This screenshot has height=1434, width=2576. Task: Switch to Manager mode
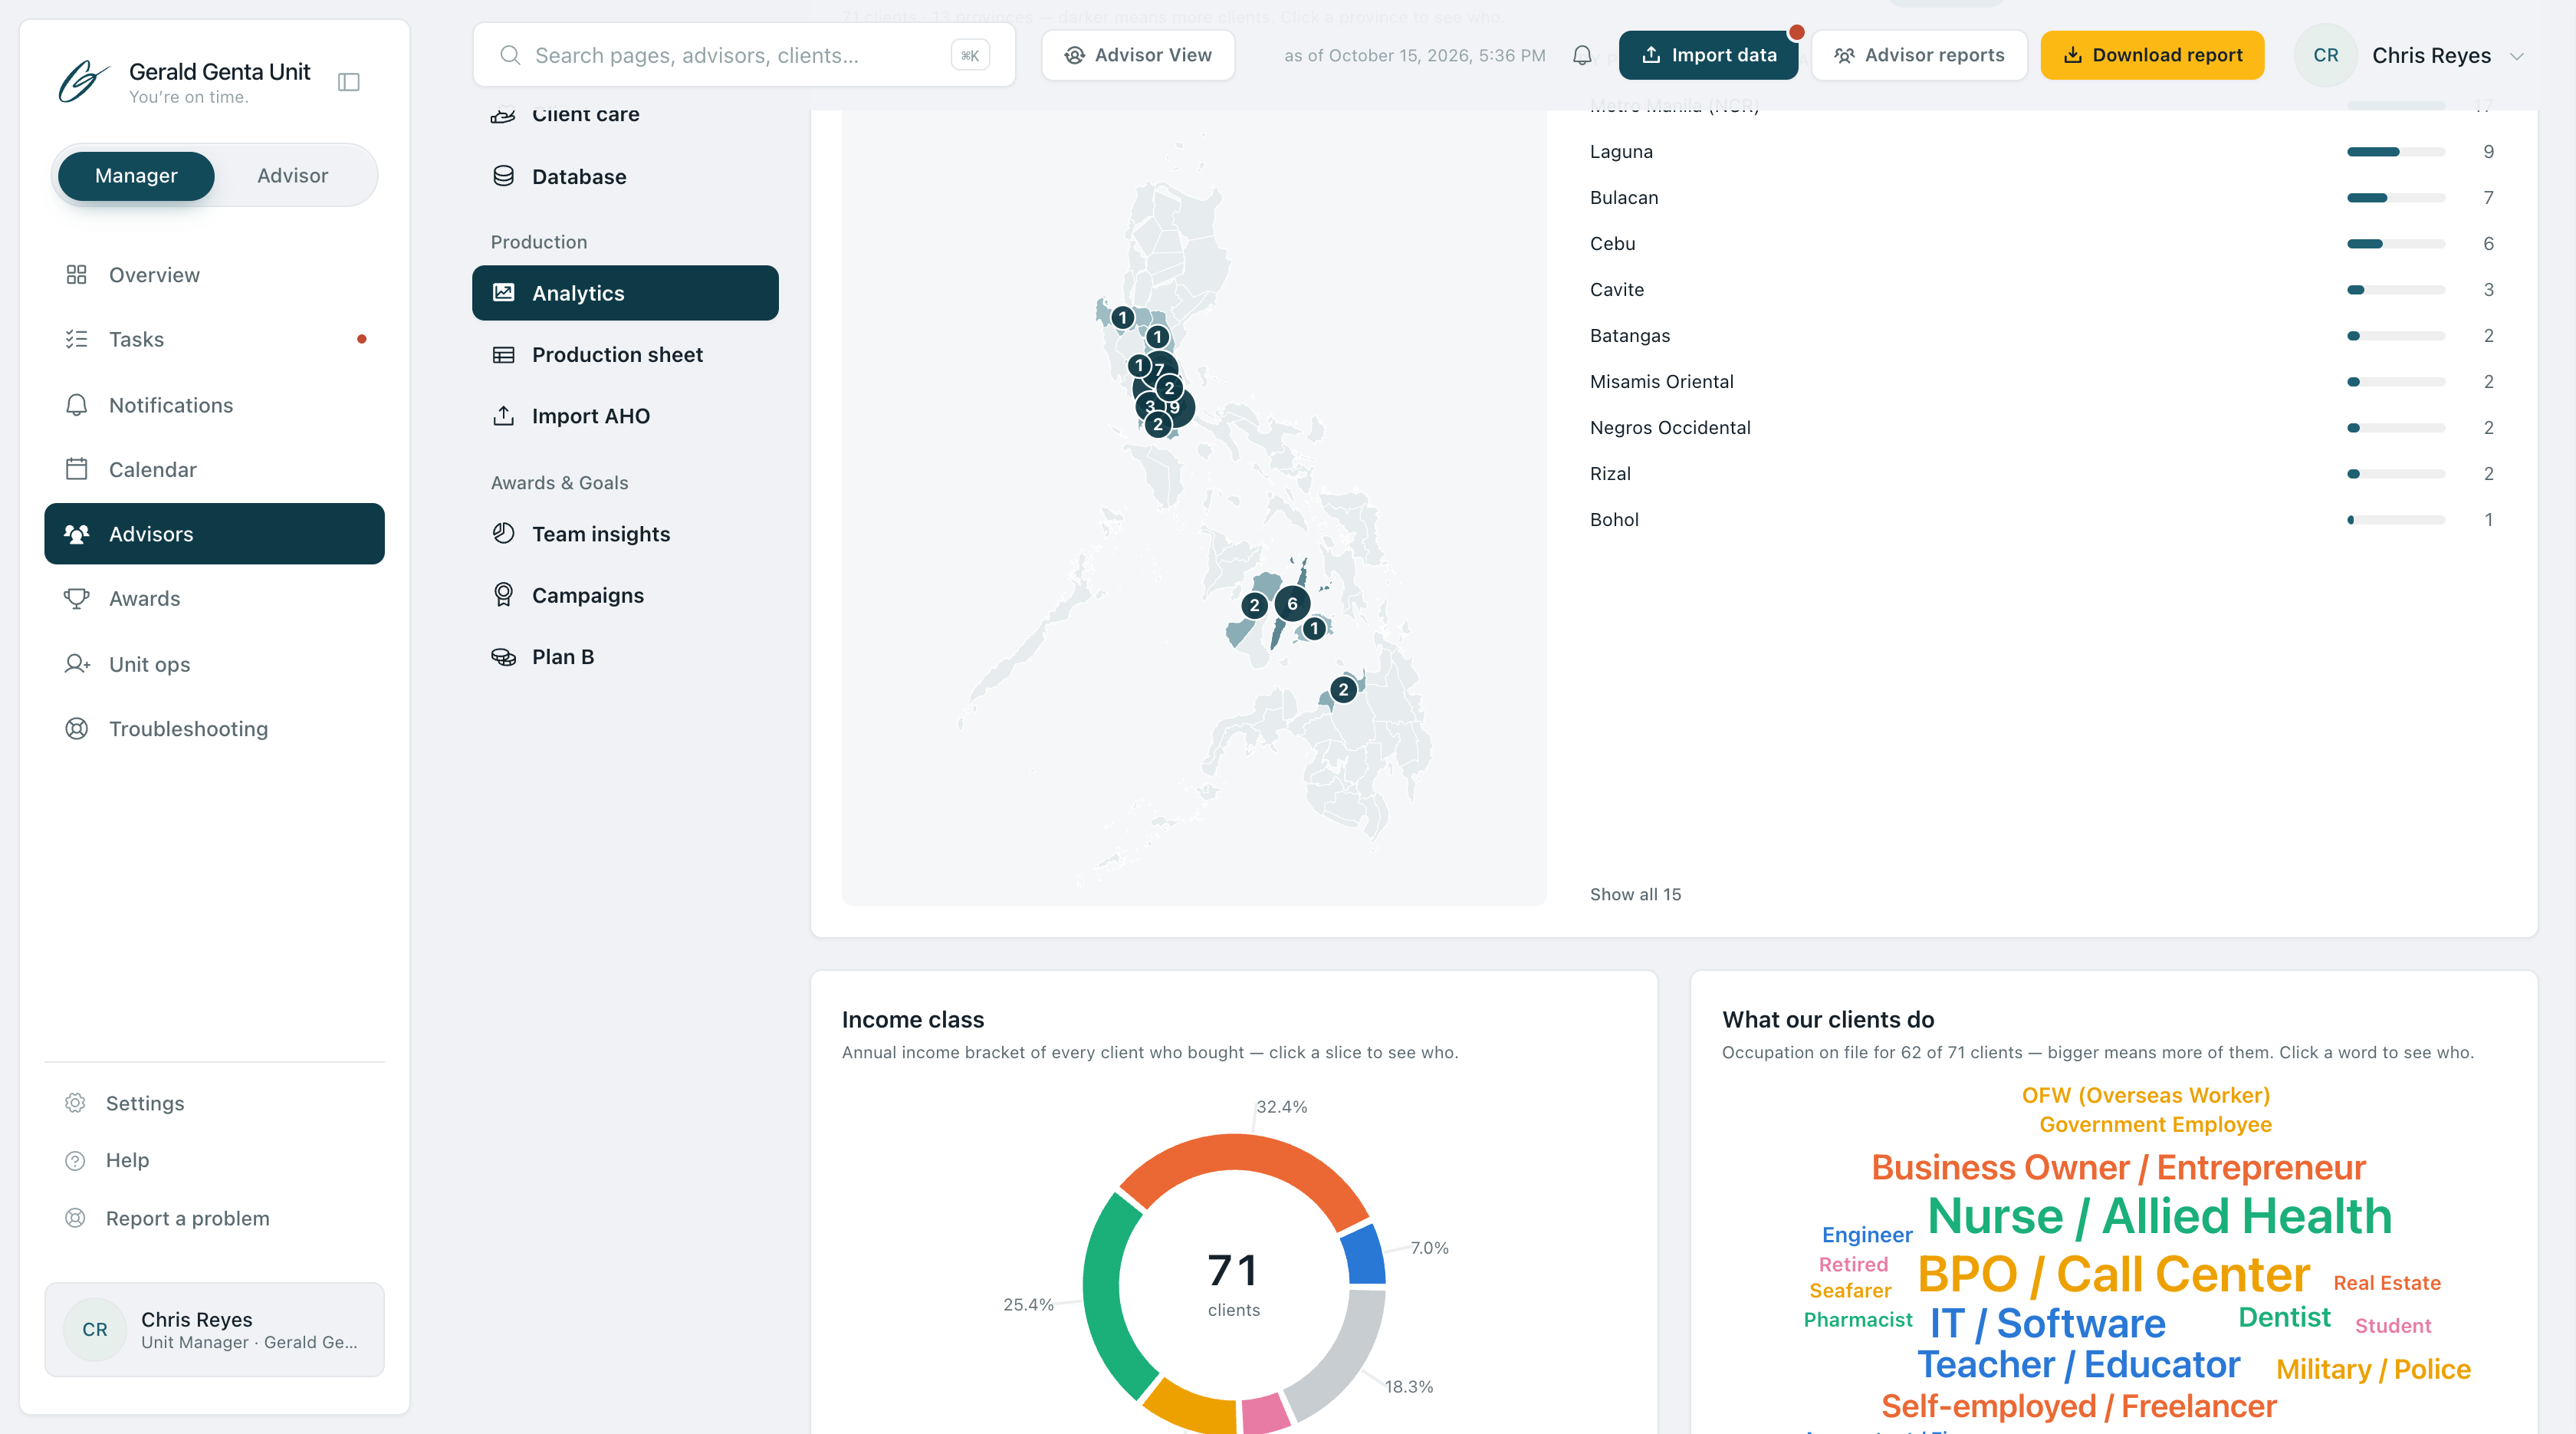tap(136, 176)
